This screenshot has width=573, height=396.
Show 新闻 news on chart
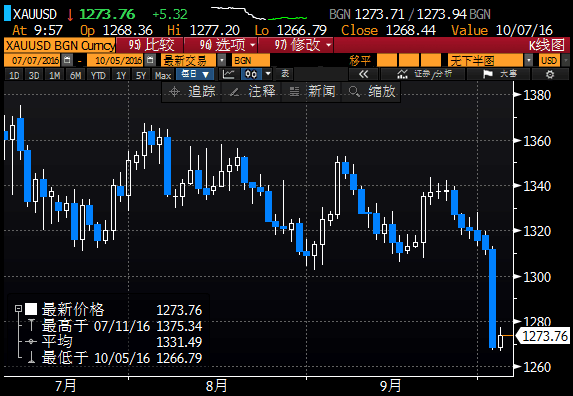pyautogui.click(x=311, y=91)
